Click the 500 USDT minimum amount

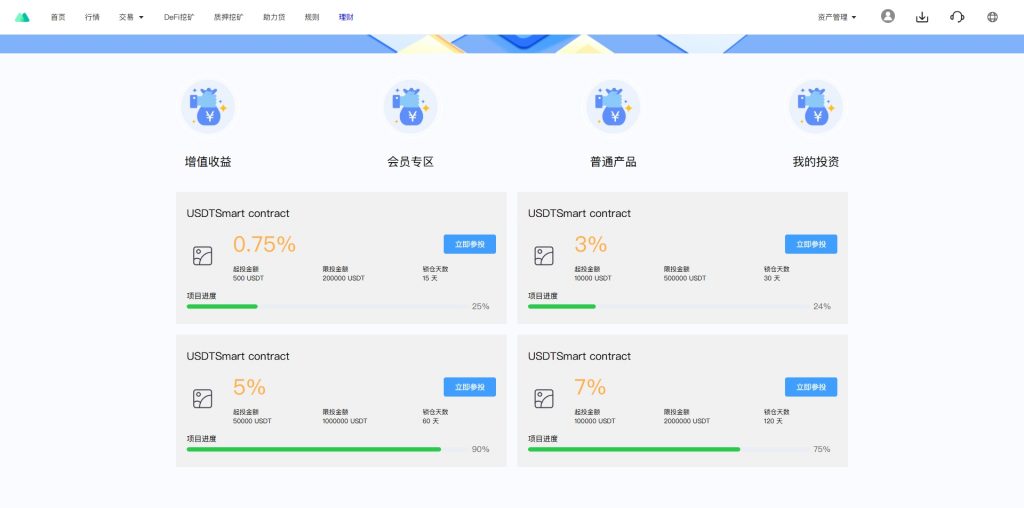click(249, 278)
